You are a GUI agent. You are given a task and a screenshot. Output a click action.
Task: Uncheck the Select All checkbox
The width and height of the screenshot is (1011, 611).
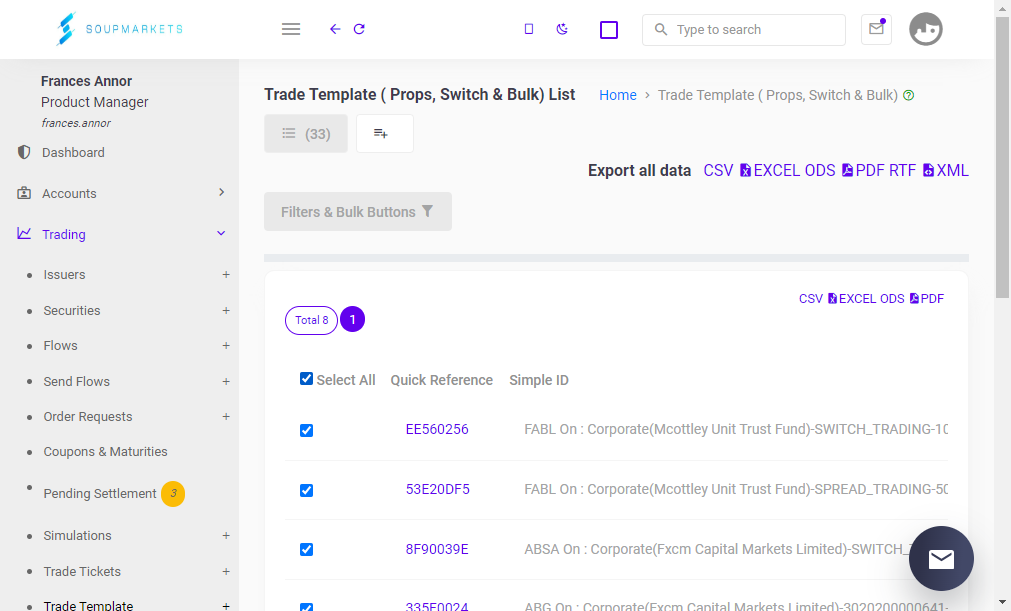pyautogui.click(x=306, y=379)
